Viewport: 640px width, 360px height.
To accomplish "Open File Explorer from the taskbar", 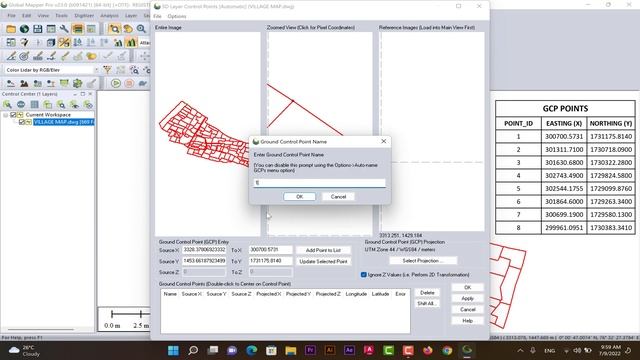I will (x=291, y=350).
